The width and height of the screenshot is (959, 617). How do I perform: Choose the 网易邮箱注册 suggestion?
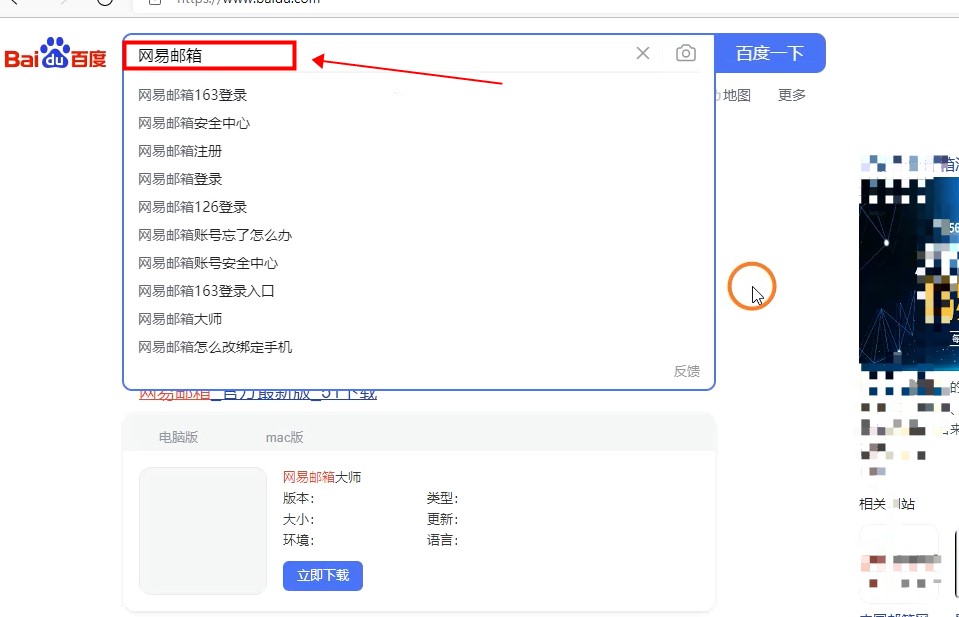tap(180, 152)
